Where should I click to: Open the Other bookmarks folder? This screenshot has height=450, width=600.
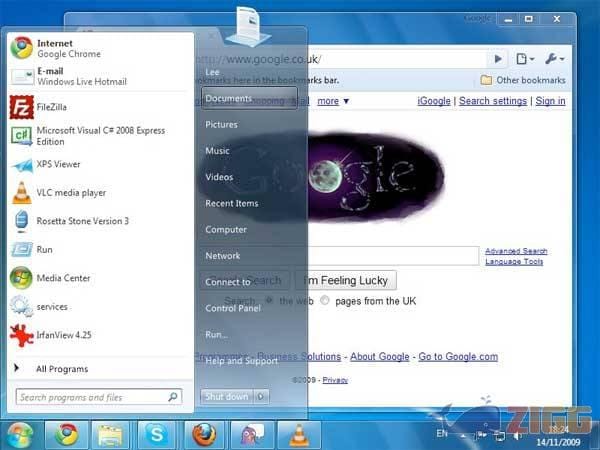pos(523,80)
